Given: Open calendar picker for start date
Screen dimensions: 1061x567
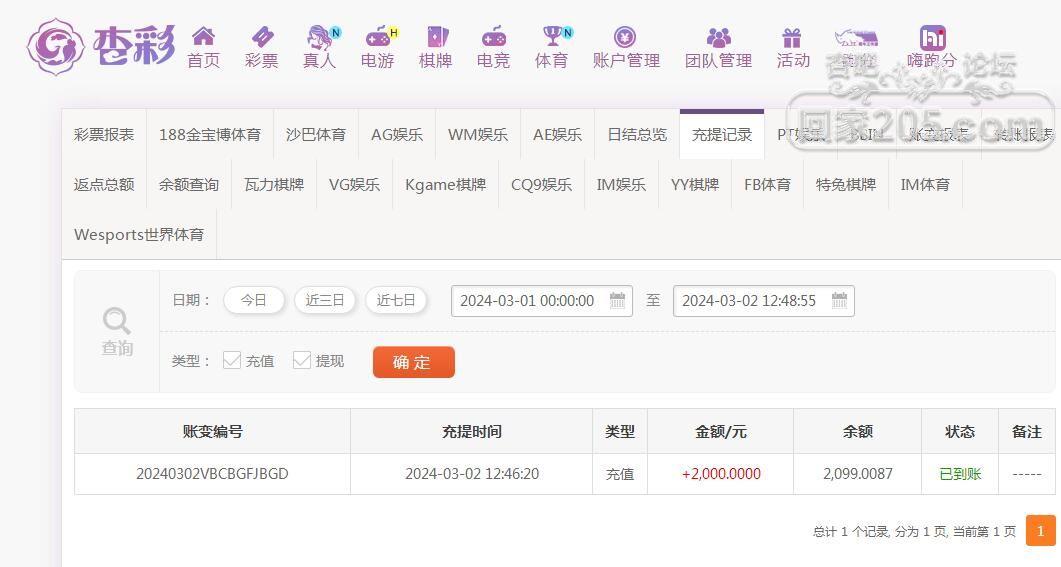Looking at the screenshot, I should tap(617, 300).
